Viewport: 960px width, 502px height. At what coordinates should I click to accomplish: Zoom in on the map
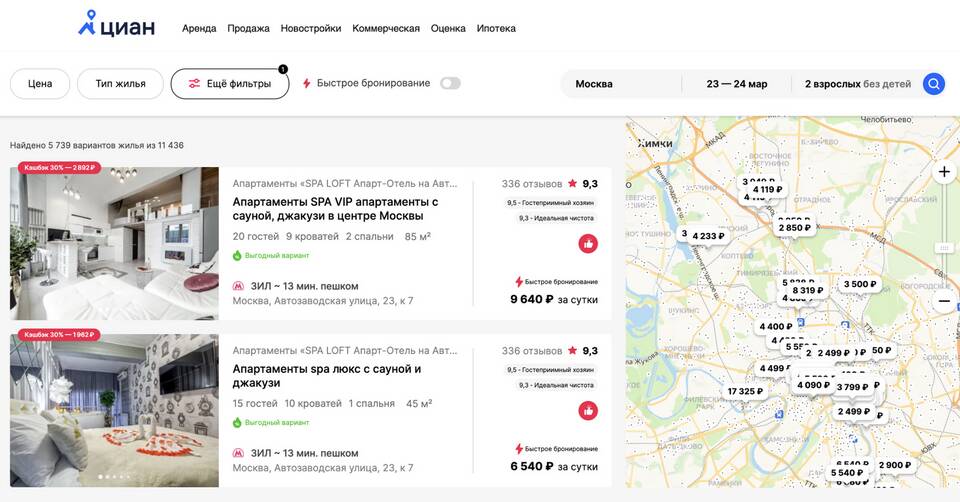pyautogui.click(x=944, y=172)
